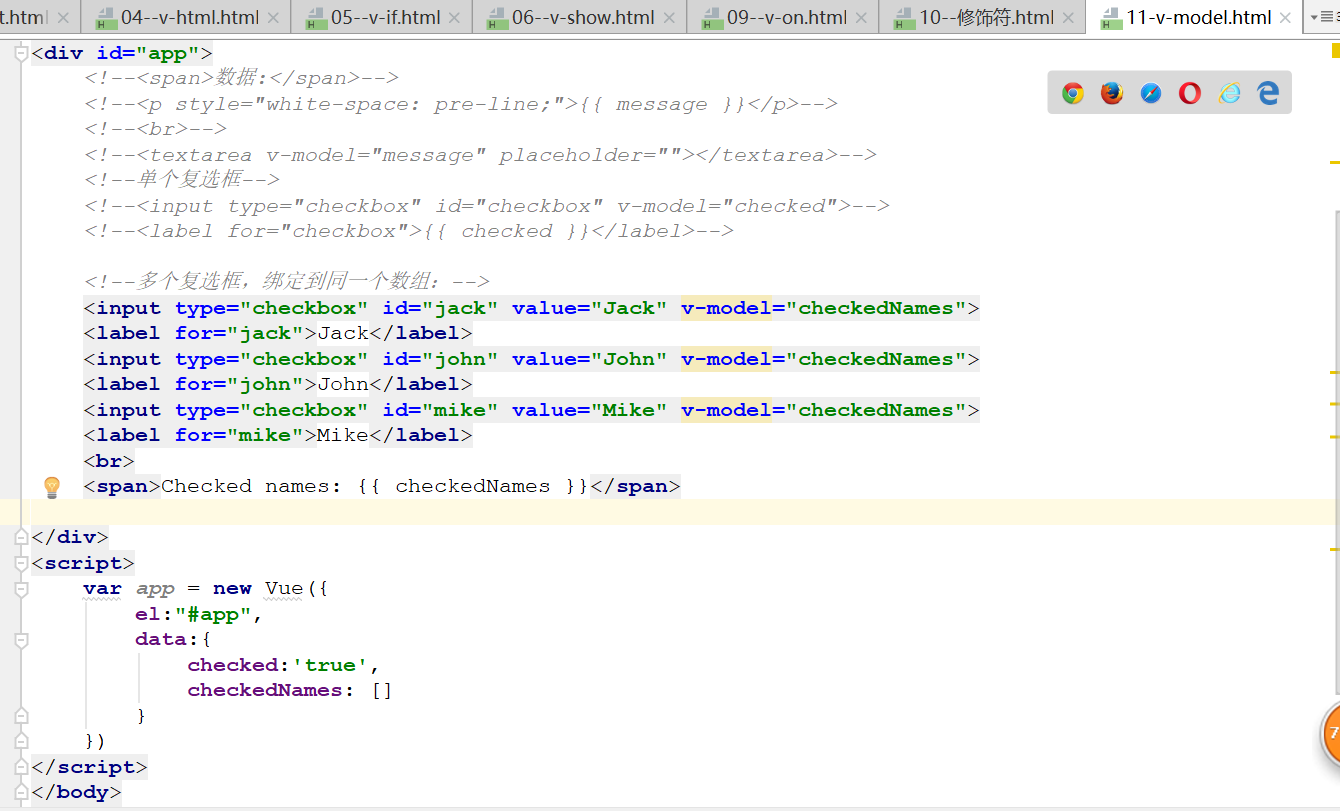The height and width of the screenshot is (811, 1340).
Task: Click the yellow inspection status square
Action: pyautogui.click(x=1335, y=52)
